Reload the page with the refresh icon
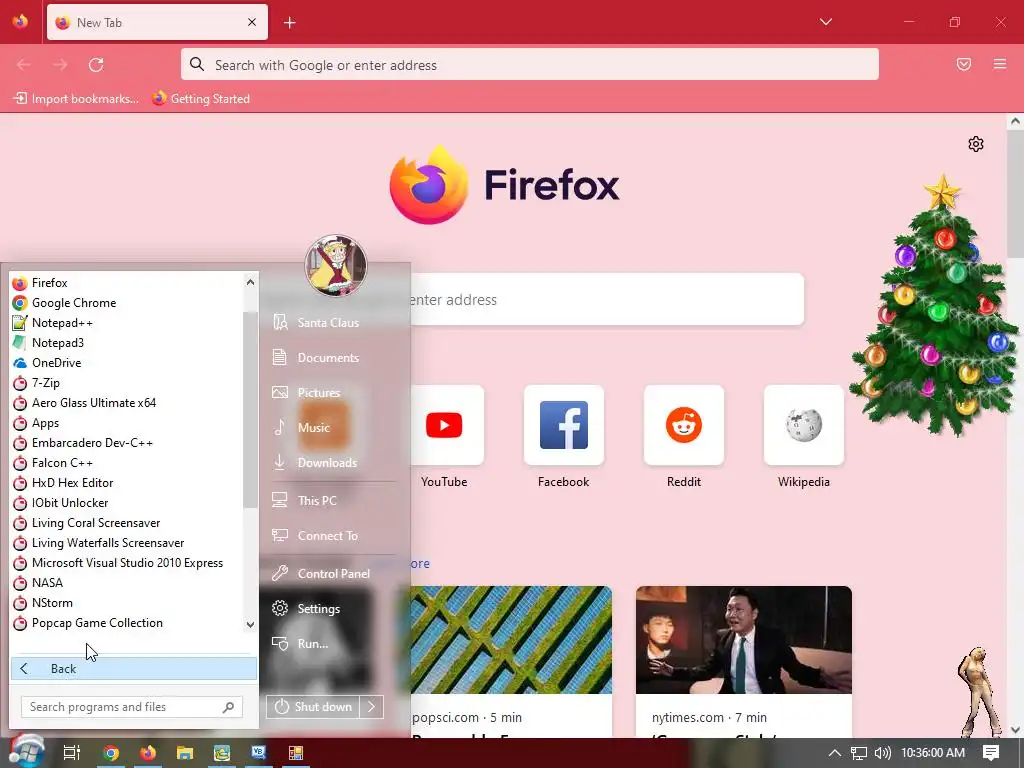This screenshot has height=768, width=1024. (96, 65)
